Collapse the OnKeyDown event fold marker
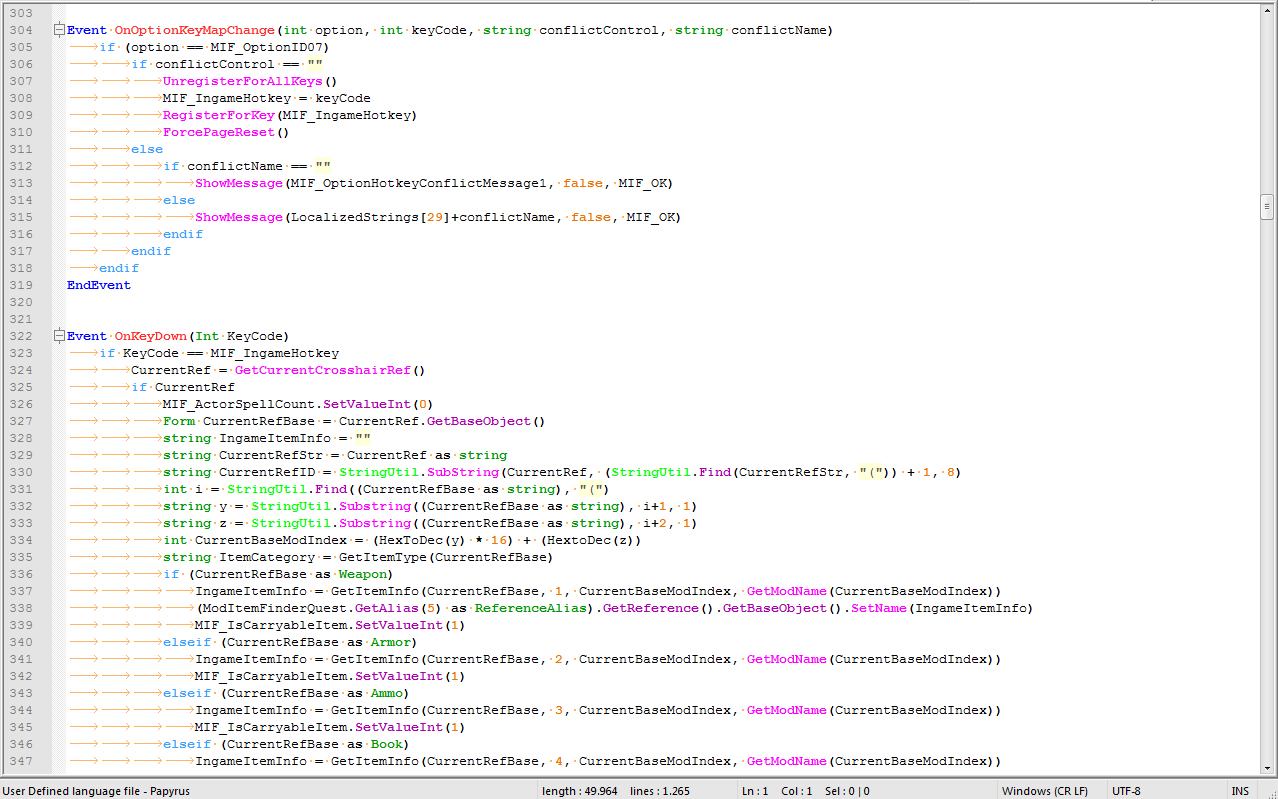 point(58,336)
